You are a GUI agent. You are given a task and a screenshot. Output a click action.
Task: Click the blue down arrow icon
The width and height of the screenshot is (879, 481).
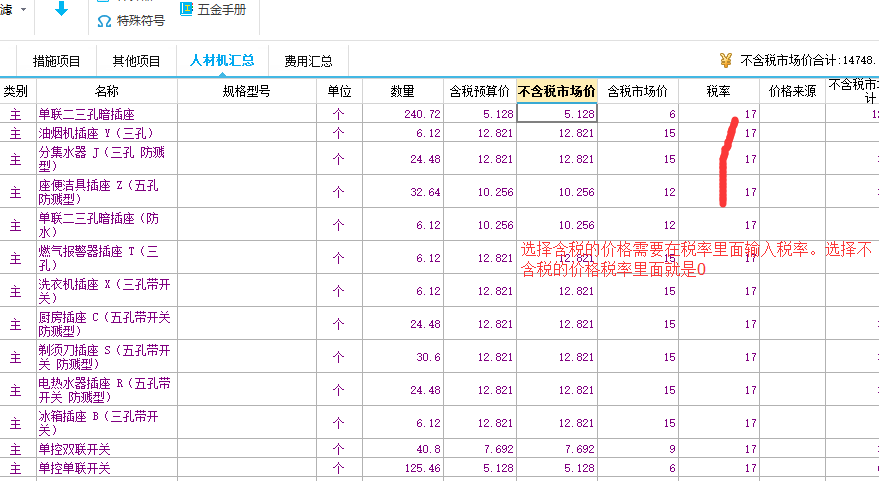(62, 8)
